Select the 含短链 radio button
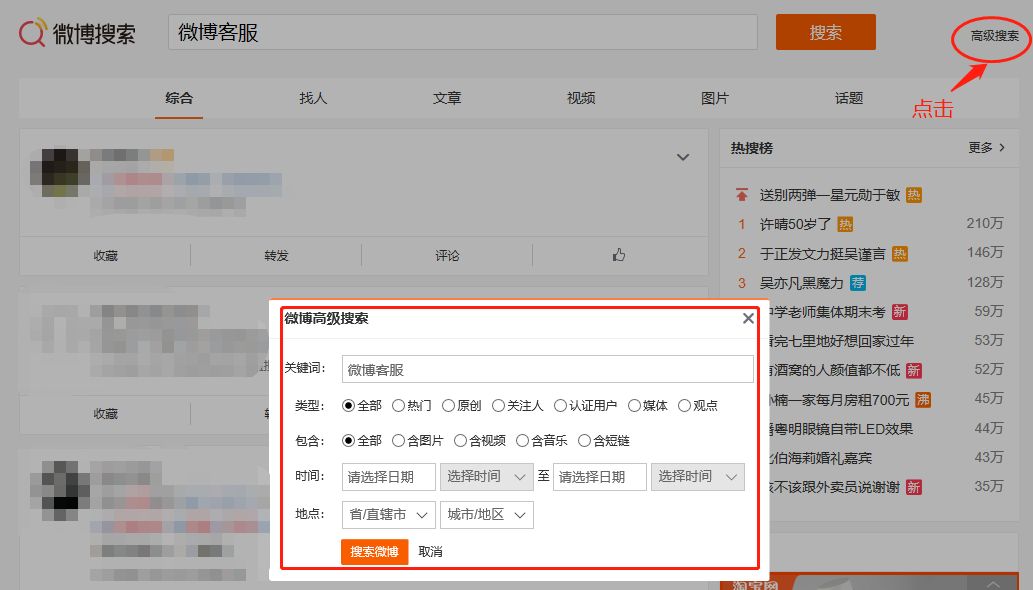The width and height of the screenshot is (1033, 590). click(584, 441)
